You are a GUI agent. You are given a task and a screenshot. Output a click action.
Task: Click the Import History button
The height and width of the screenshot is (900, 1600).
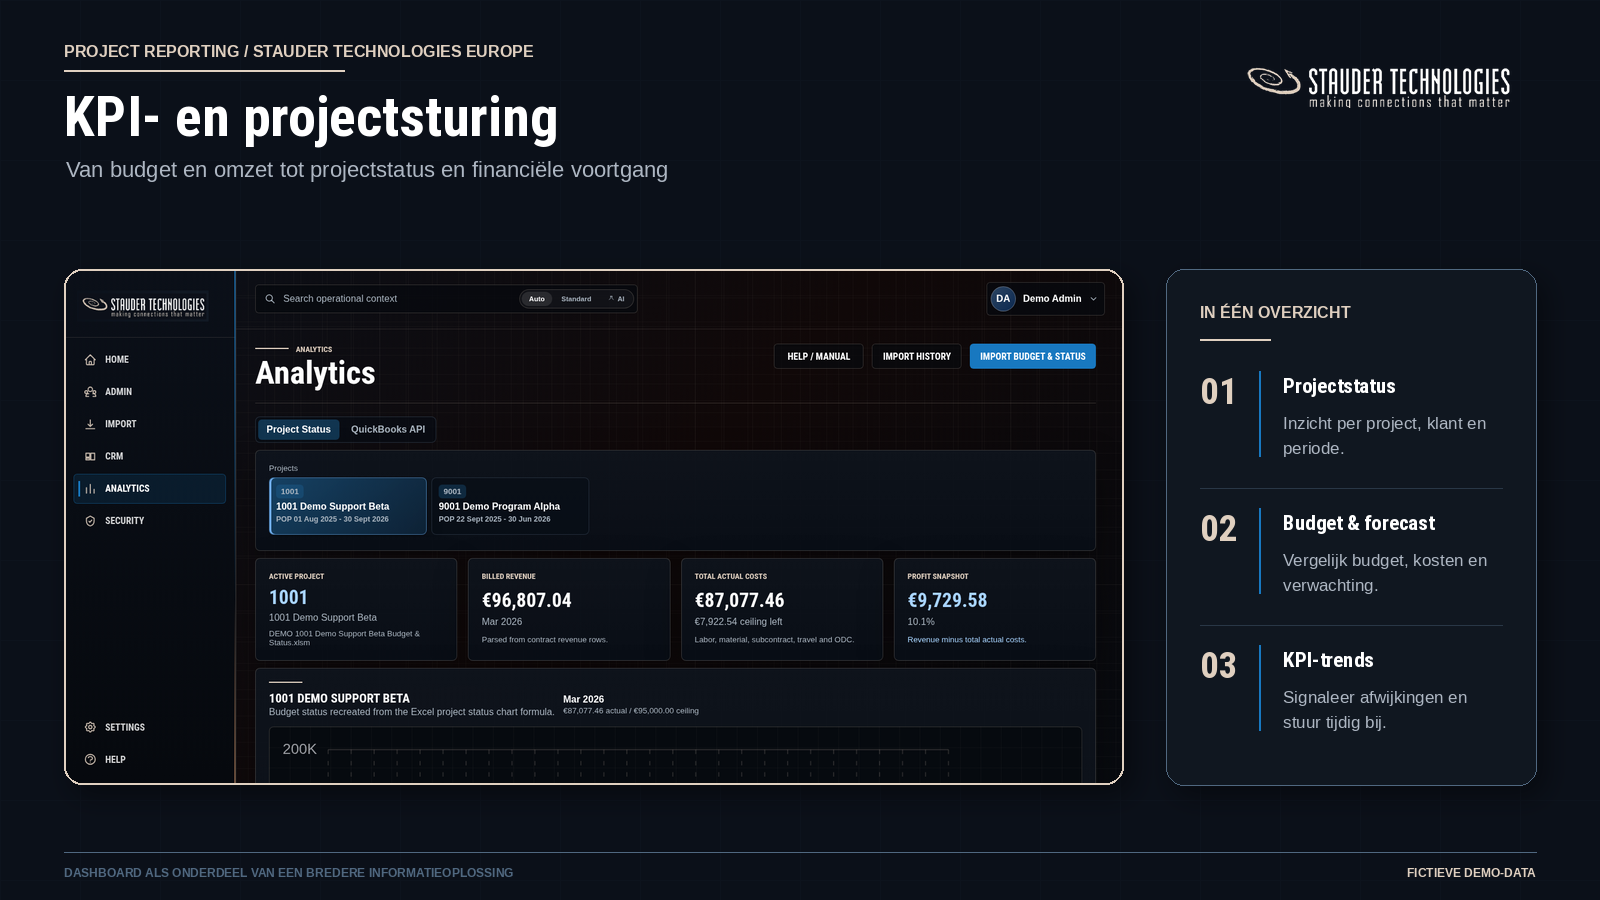click(916, 356)
